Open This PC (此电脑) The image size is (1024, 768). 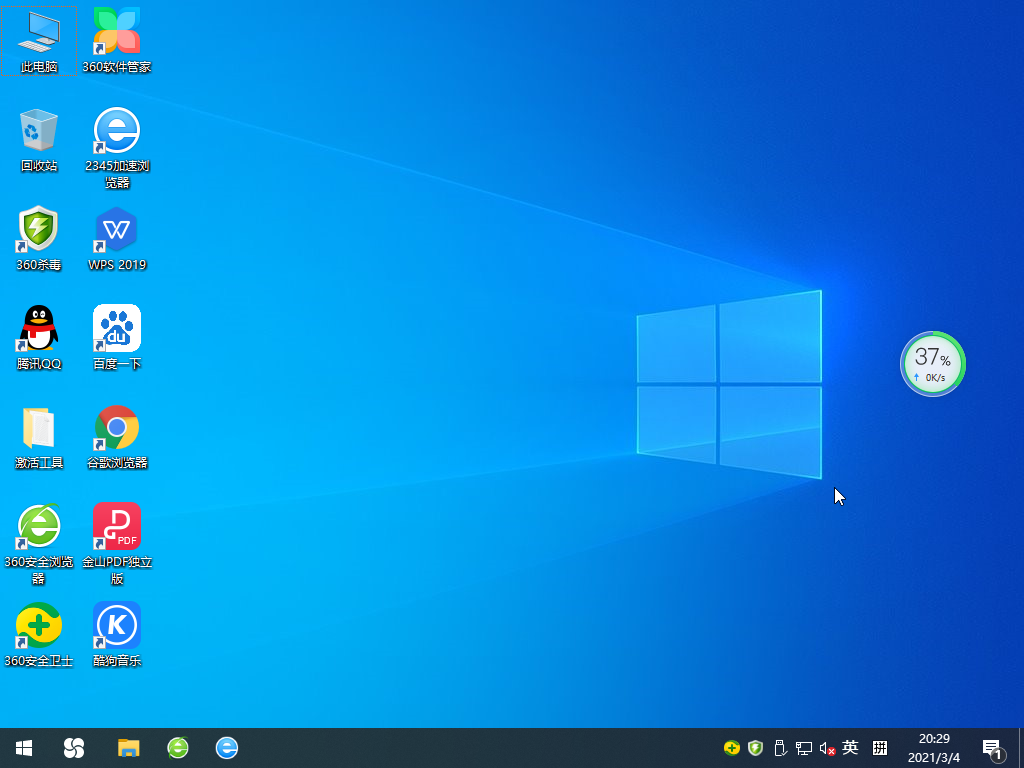(37, 40)
